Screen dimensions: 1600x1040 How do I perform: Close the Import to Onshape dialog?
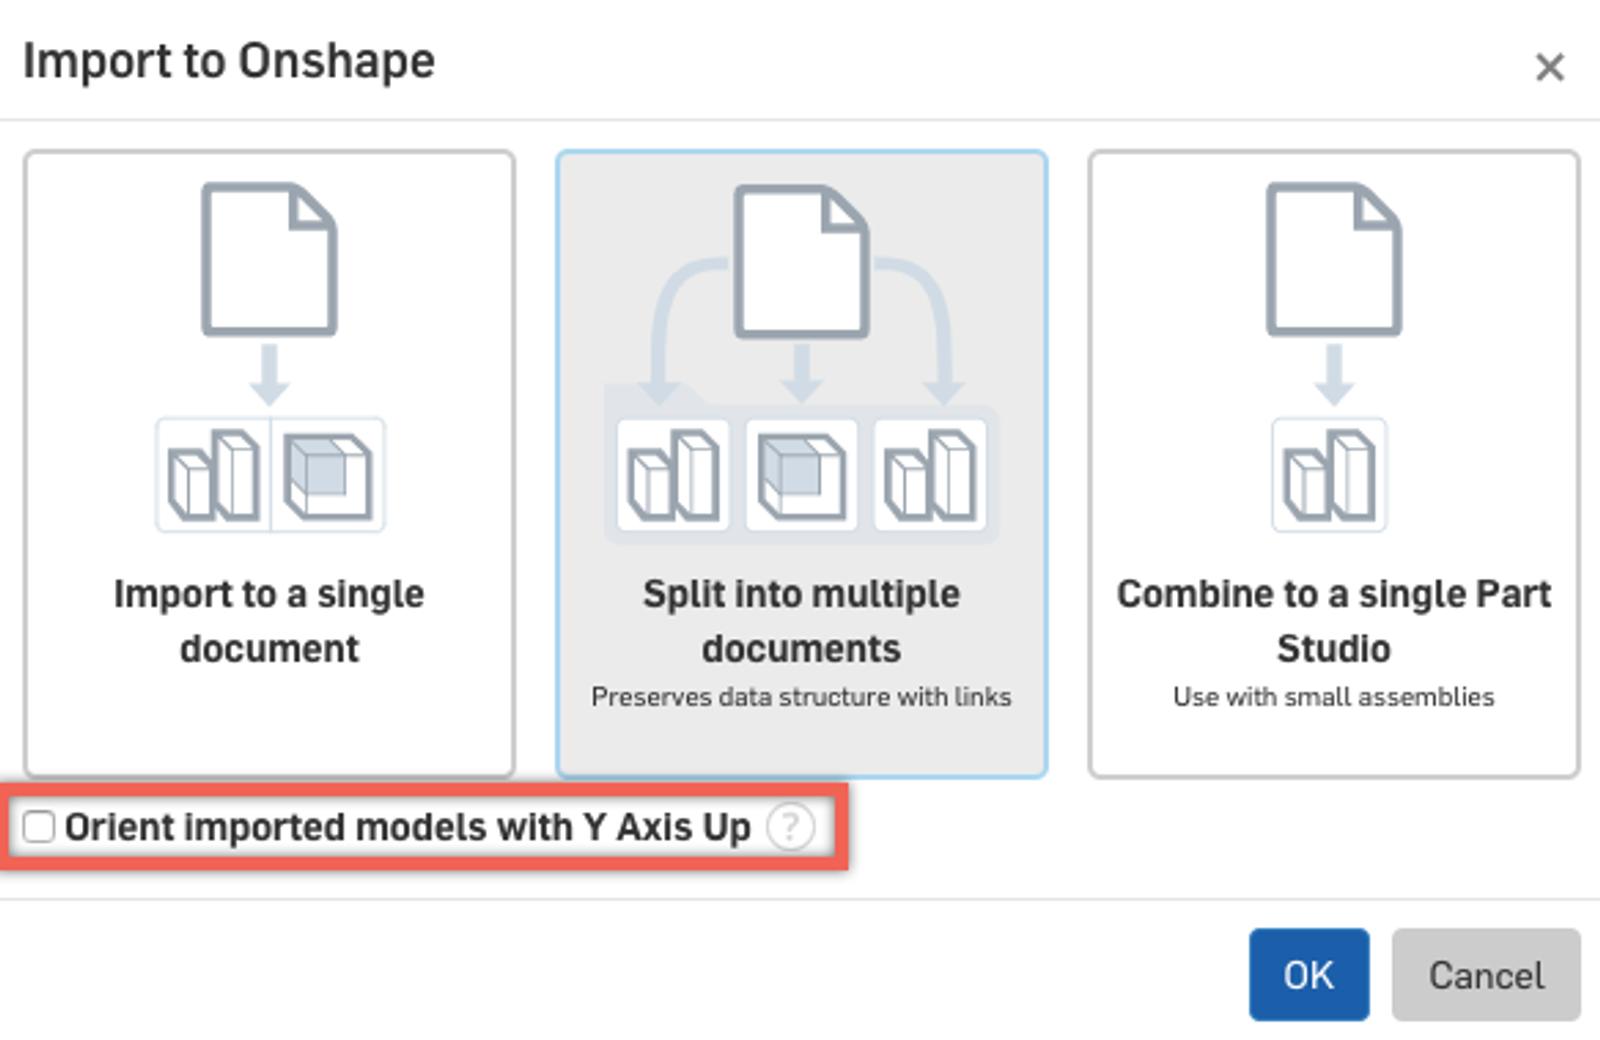pyautogui.click(x=1549, y=67)
